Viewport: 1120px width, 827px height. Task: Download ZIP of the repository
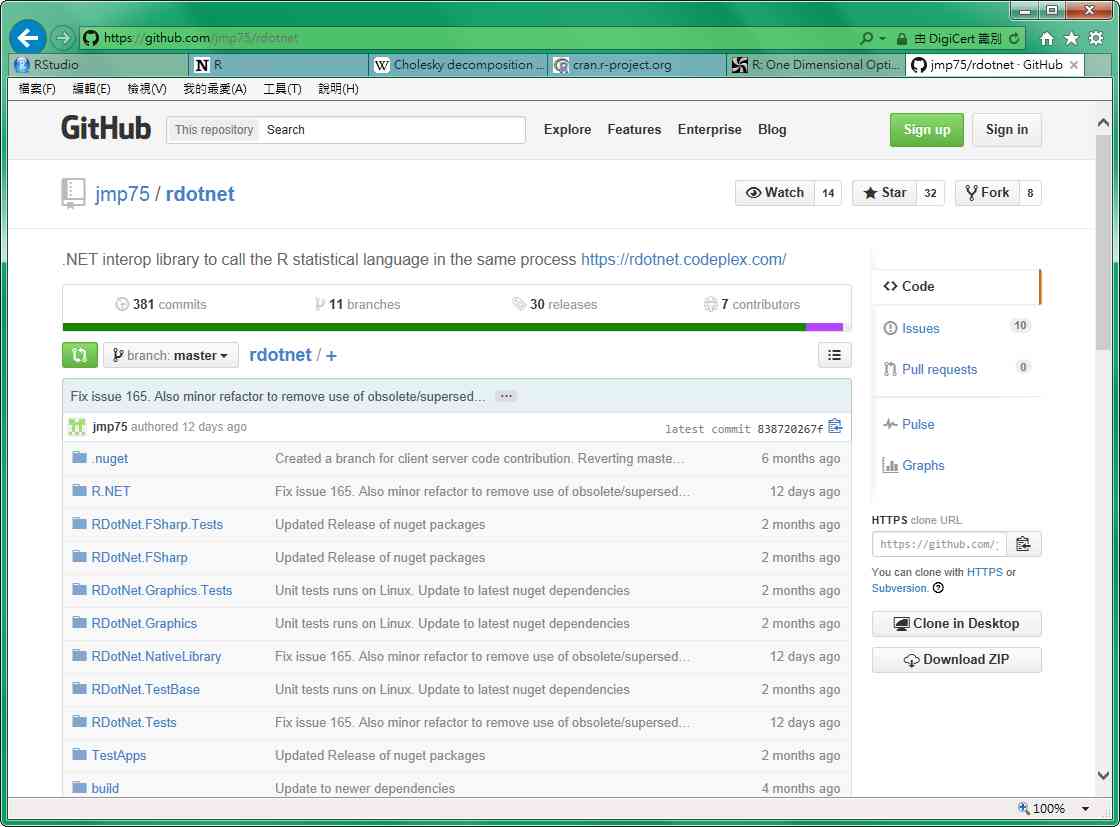[x=956, y=660]
